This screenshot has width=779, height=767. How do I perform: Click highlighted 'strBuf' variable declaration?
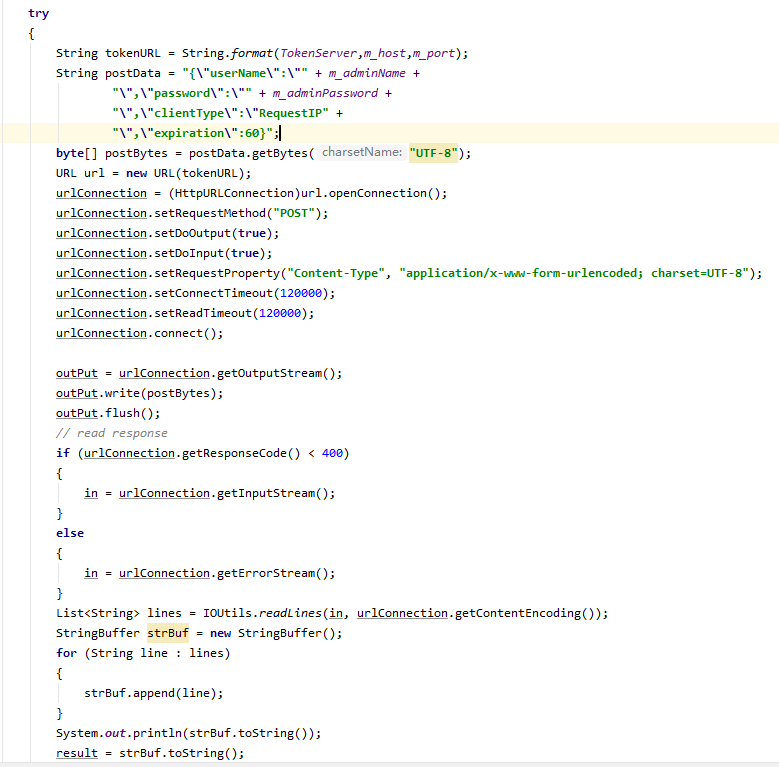click(x=168, y=633)
